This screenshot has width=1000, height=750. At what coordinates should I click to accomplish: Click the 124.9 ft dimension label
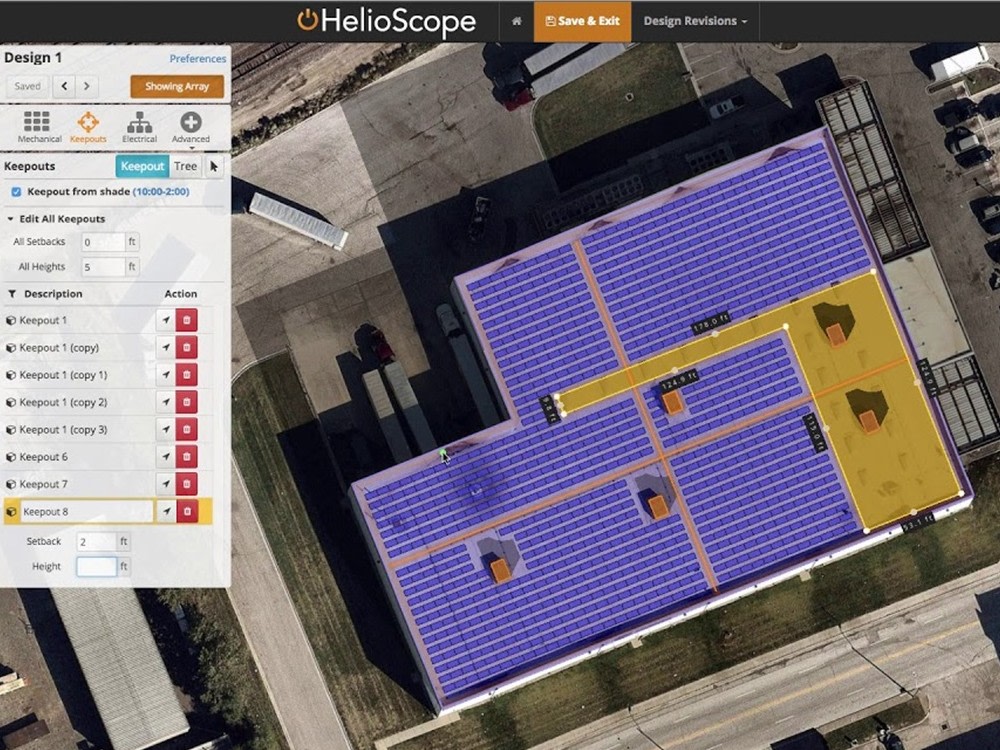tap(678, 381)
